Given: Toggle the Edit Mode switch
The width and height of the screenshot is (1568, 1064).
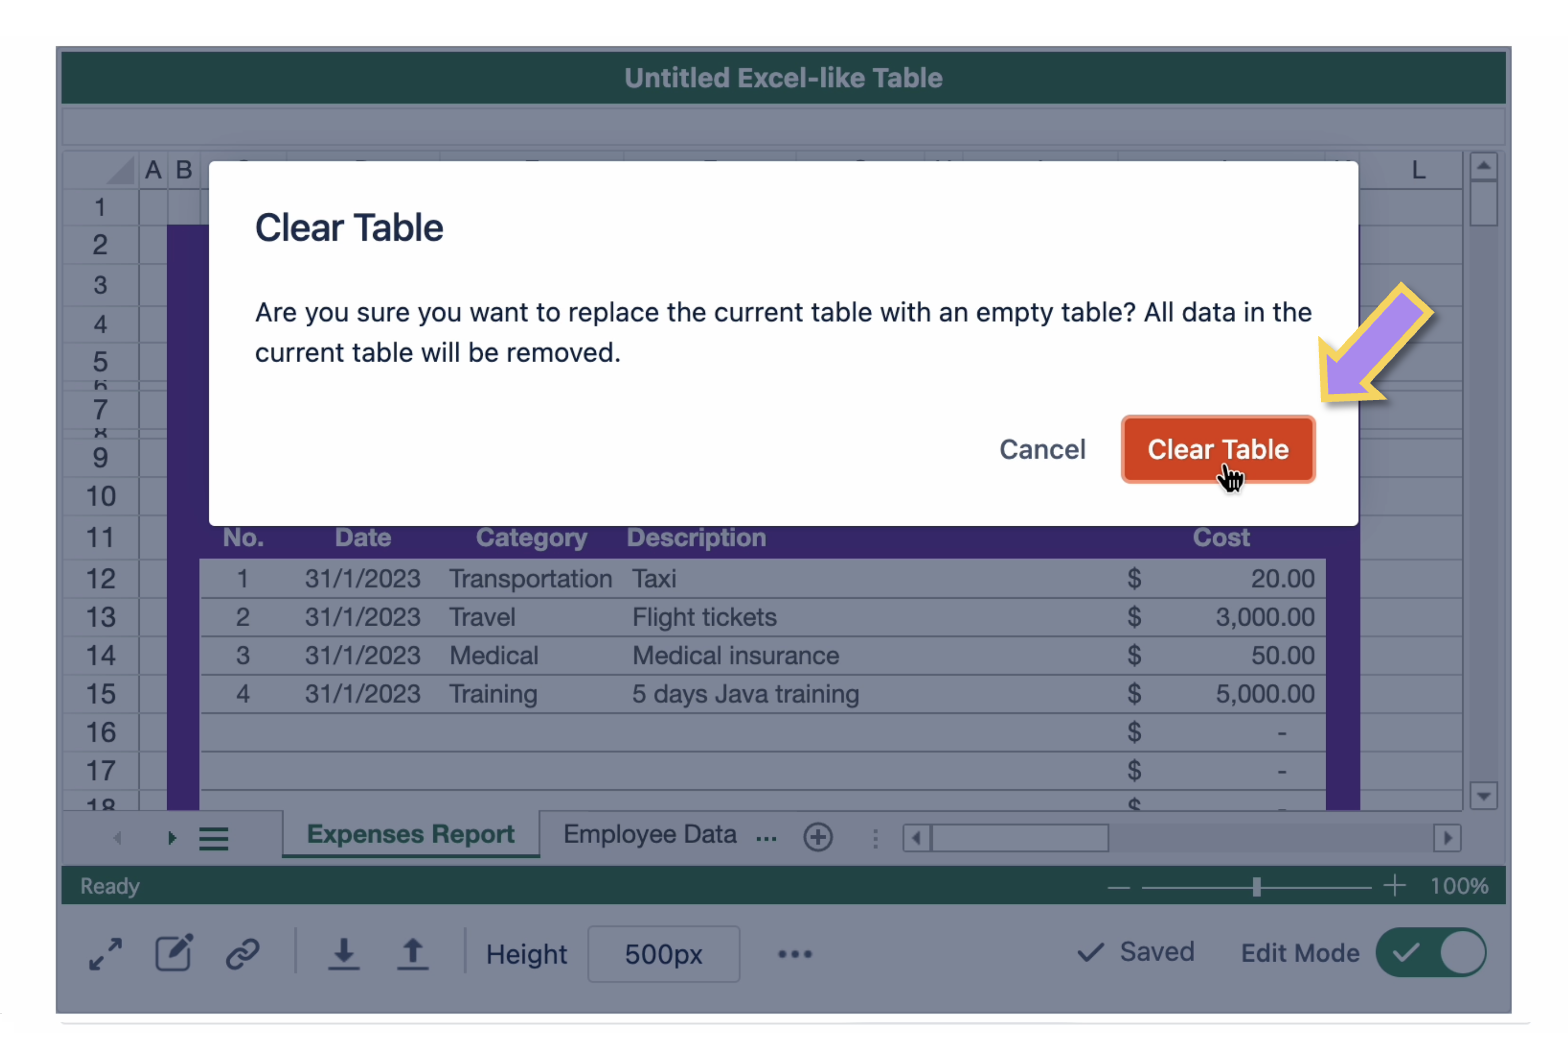Looking at the screenshot, I should [x=1431, y=953].
